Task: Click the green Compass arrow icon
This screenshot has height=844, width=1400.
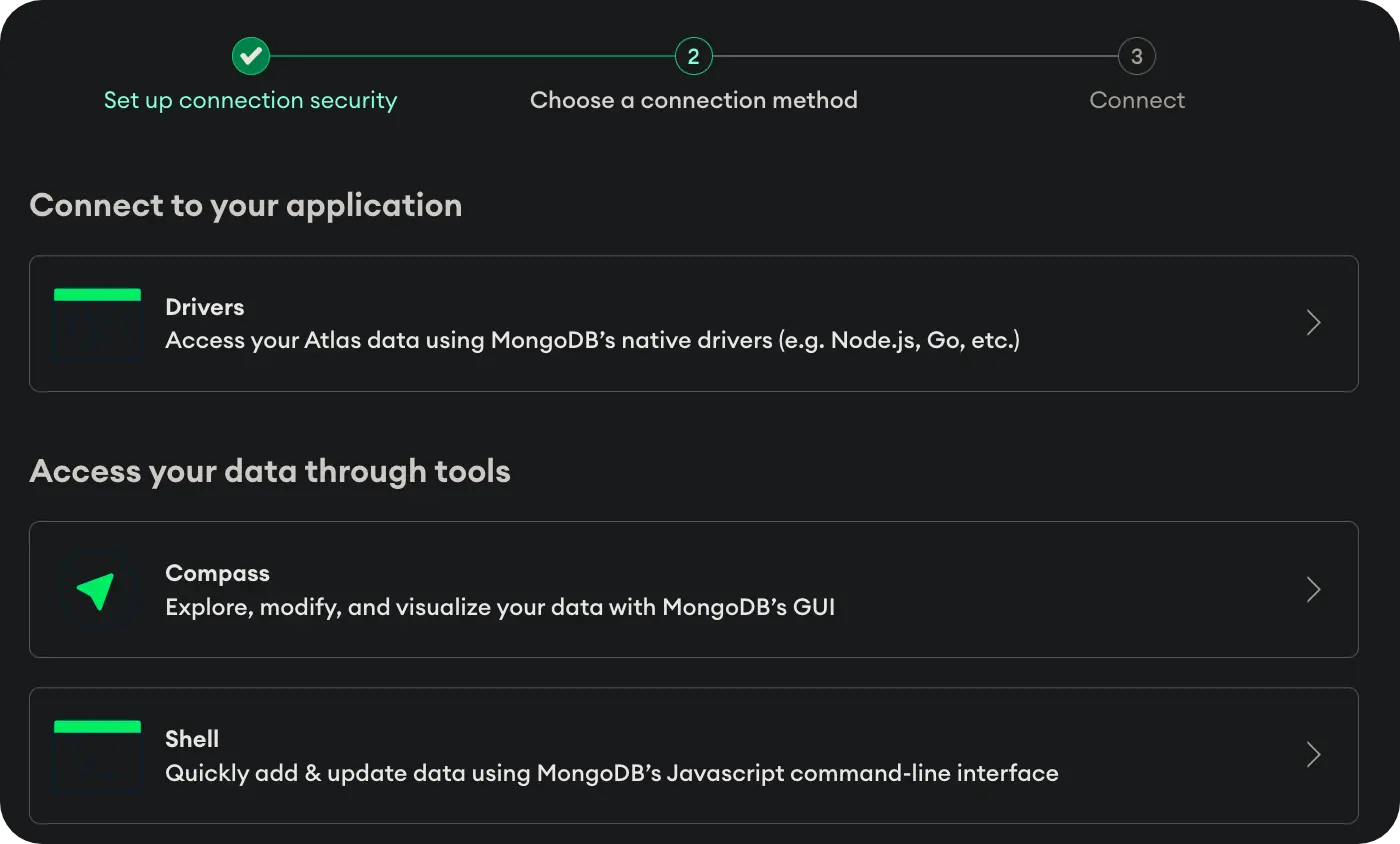Action: tap(97, 590)
